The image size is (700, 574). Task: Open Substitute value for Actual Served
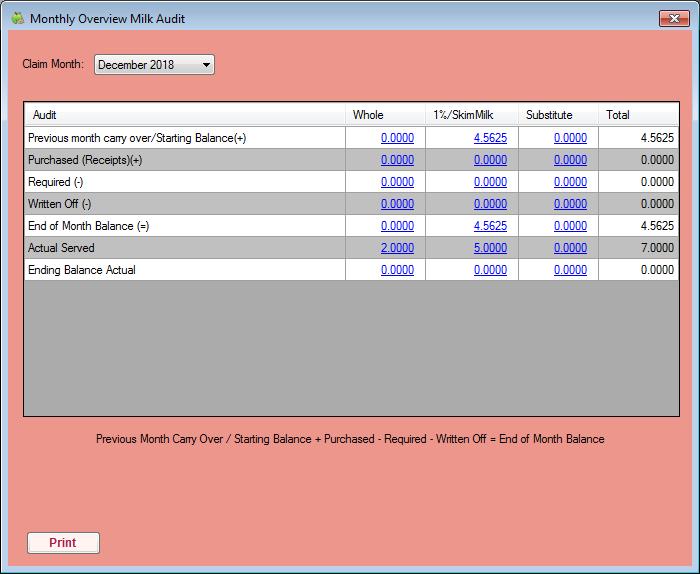(x=570, y=248)
